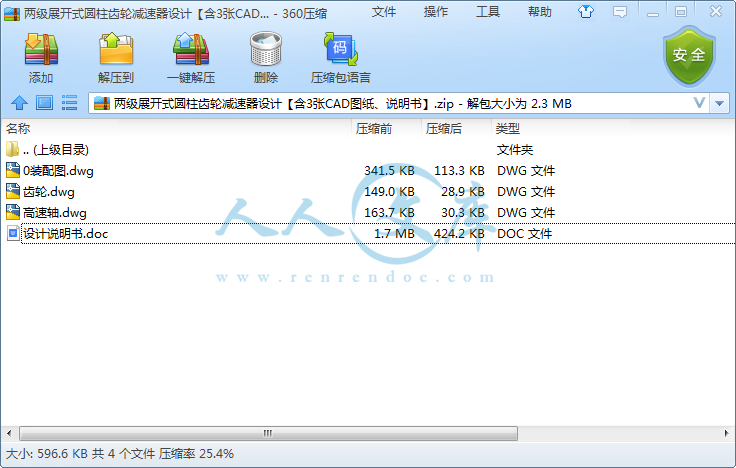Click the 设计说明书.doc file icon
Screen dimensions: 736x468
click(13, 233)
